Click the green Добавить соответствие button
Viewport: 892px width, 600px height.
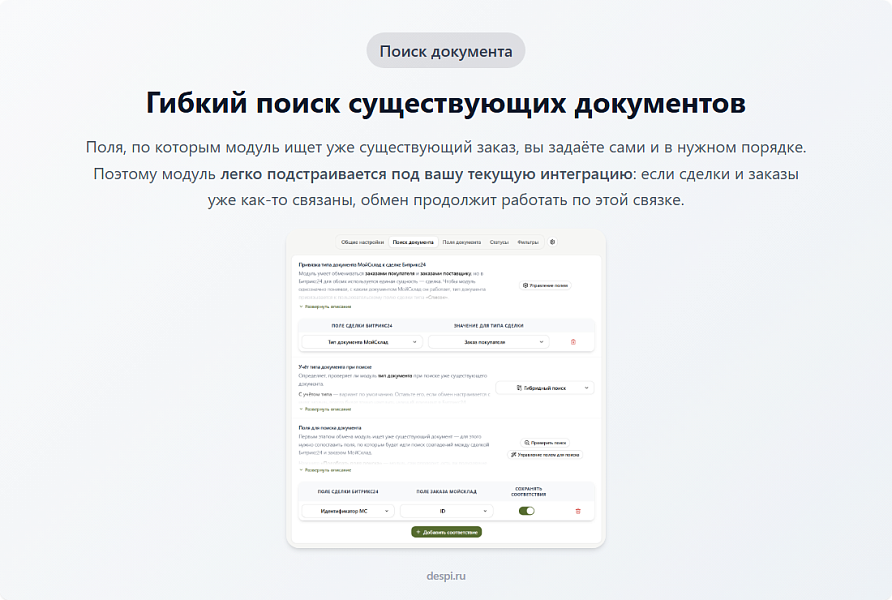coord(447,532)
